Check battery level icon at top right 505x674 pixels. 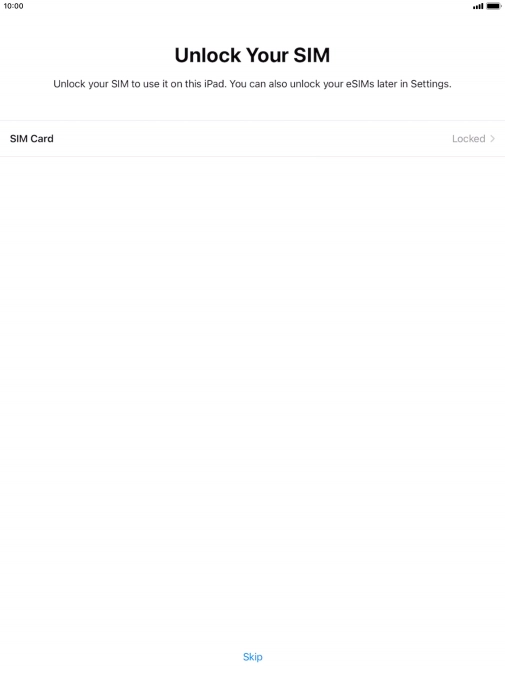click(x=494, y=6)
